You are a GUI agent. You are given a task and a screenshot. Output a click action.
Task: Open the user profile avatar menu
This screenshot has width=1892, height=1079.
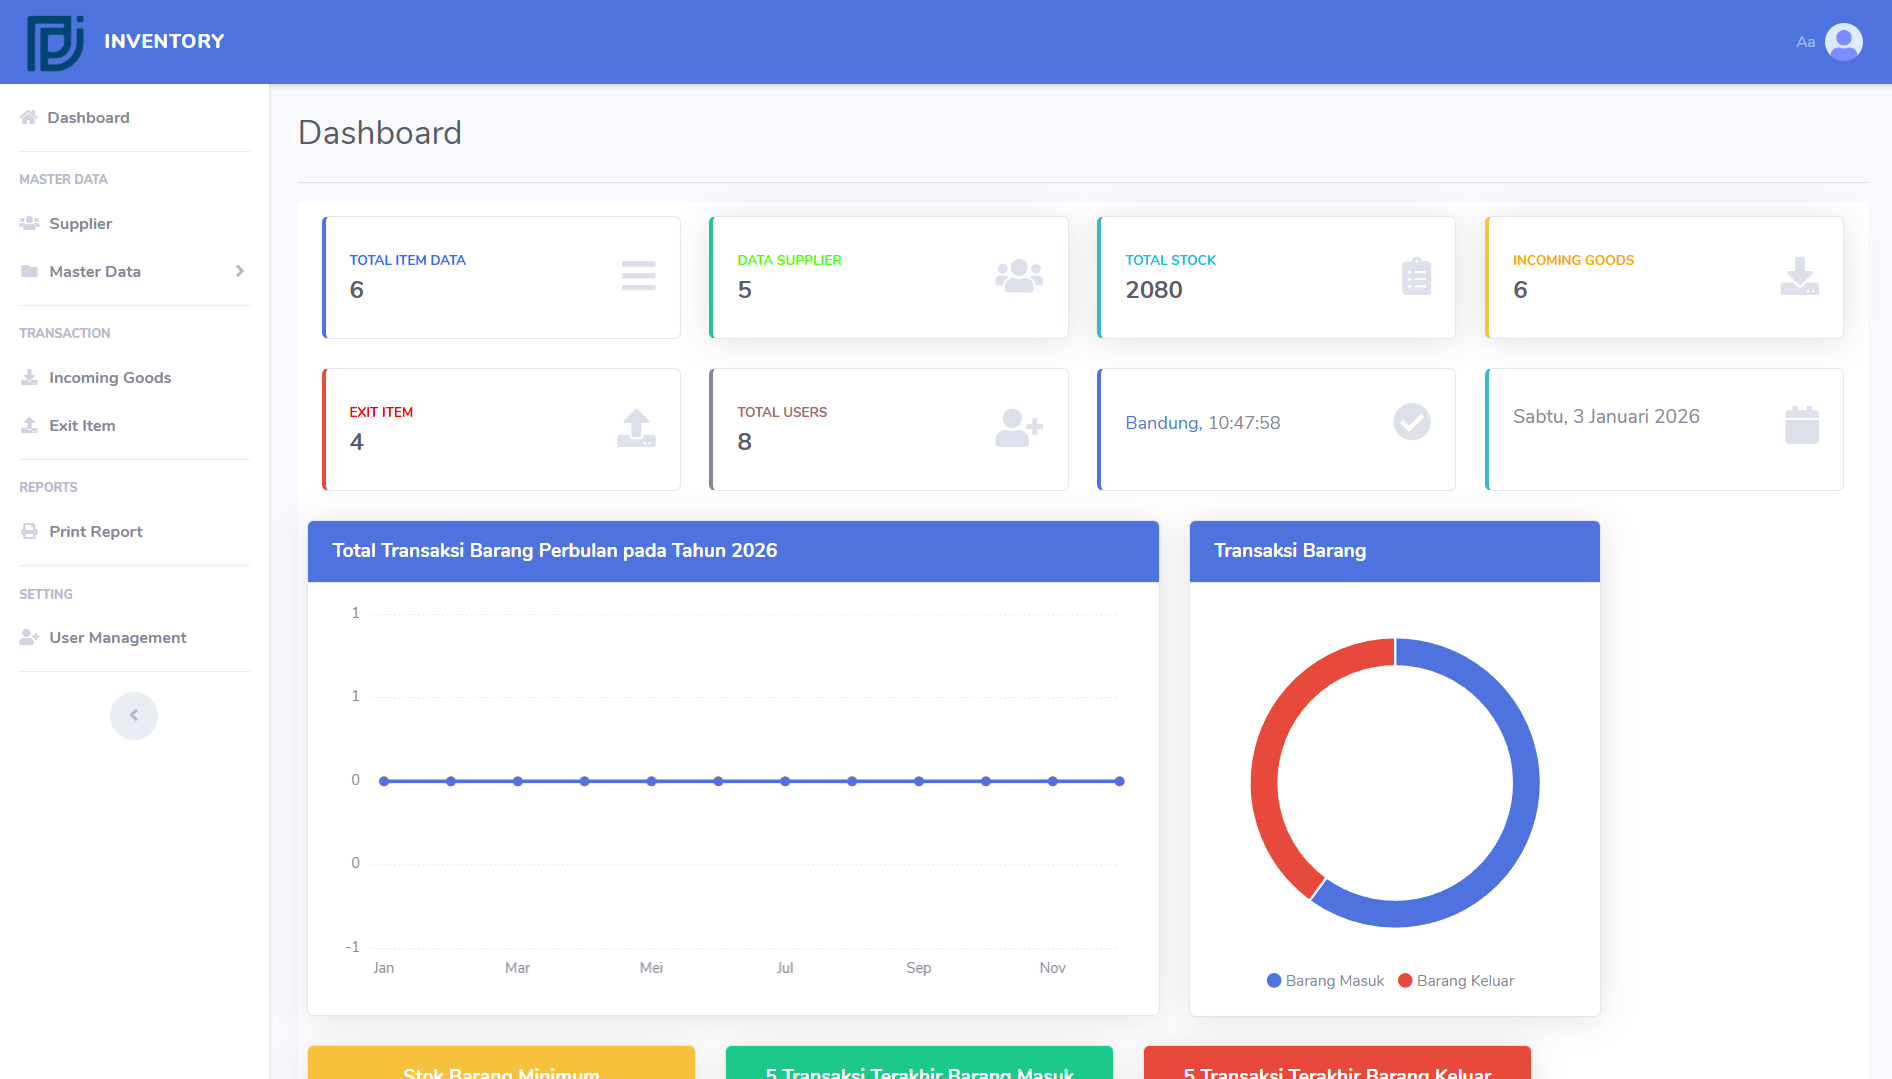pyautogui.click(x=1843, y=41)
